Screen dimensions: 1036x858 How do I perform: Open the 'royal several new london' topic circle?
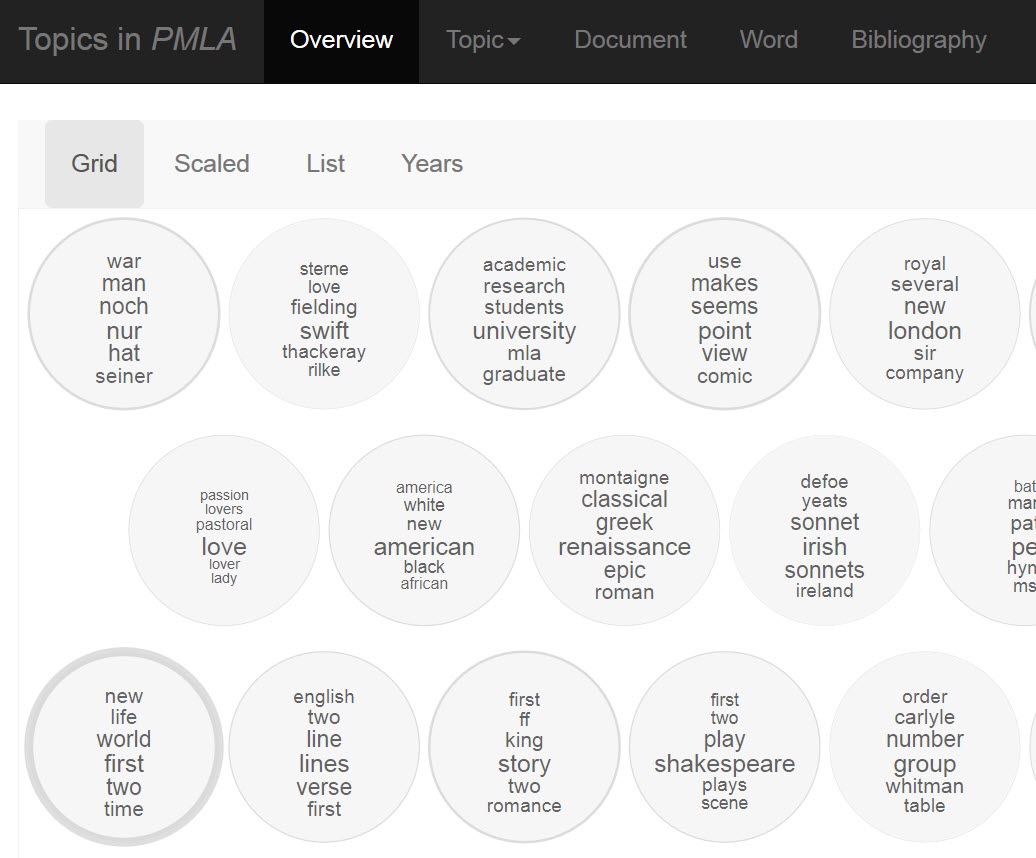coord(924,314)
